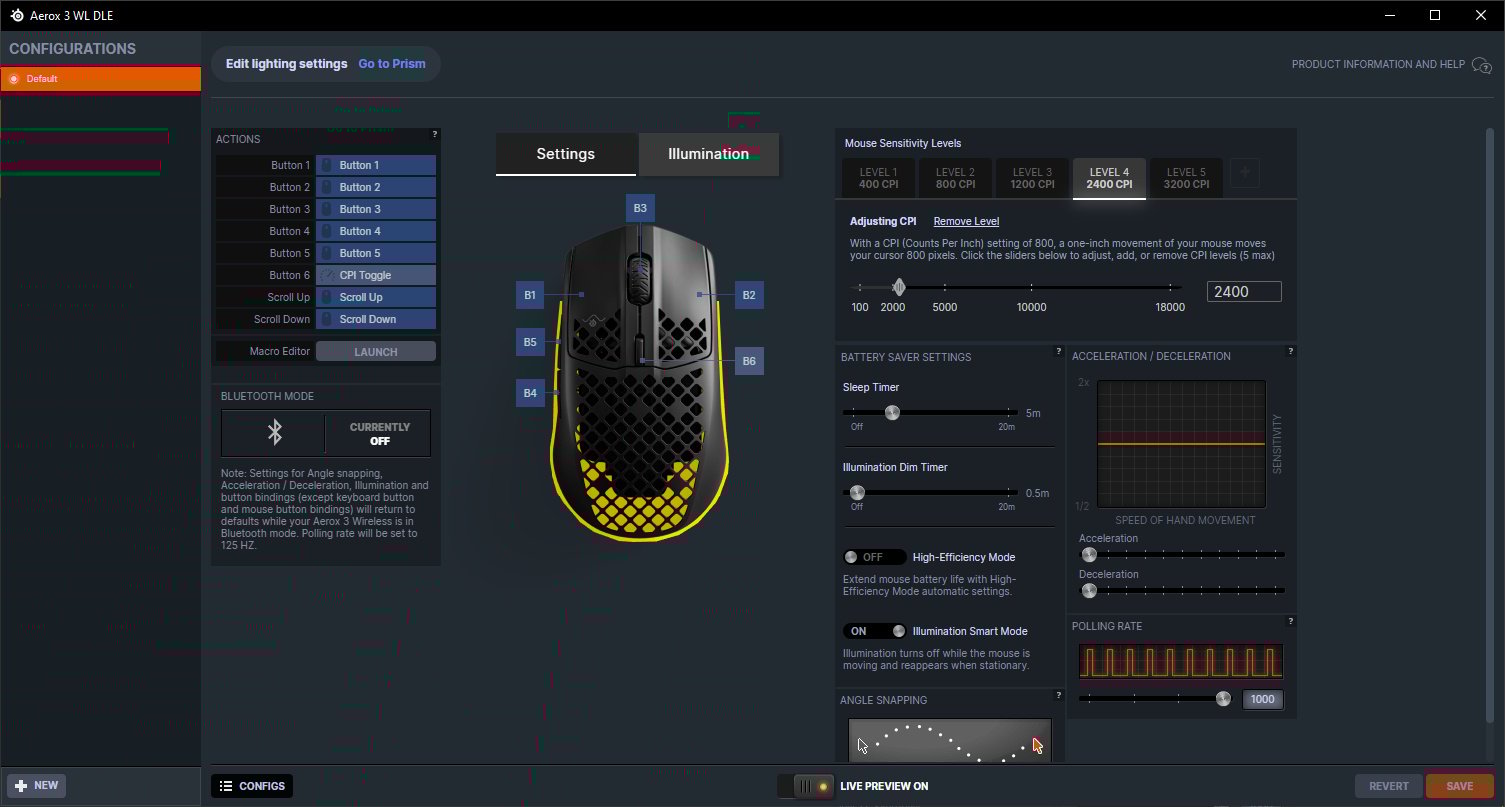
Task: Toggle Illumination Smart Mode switch
Action: click(x=875, y=631)
